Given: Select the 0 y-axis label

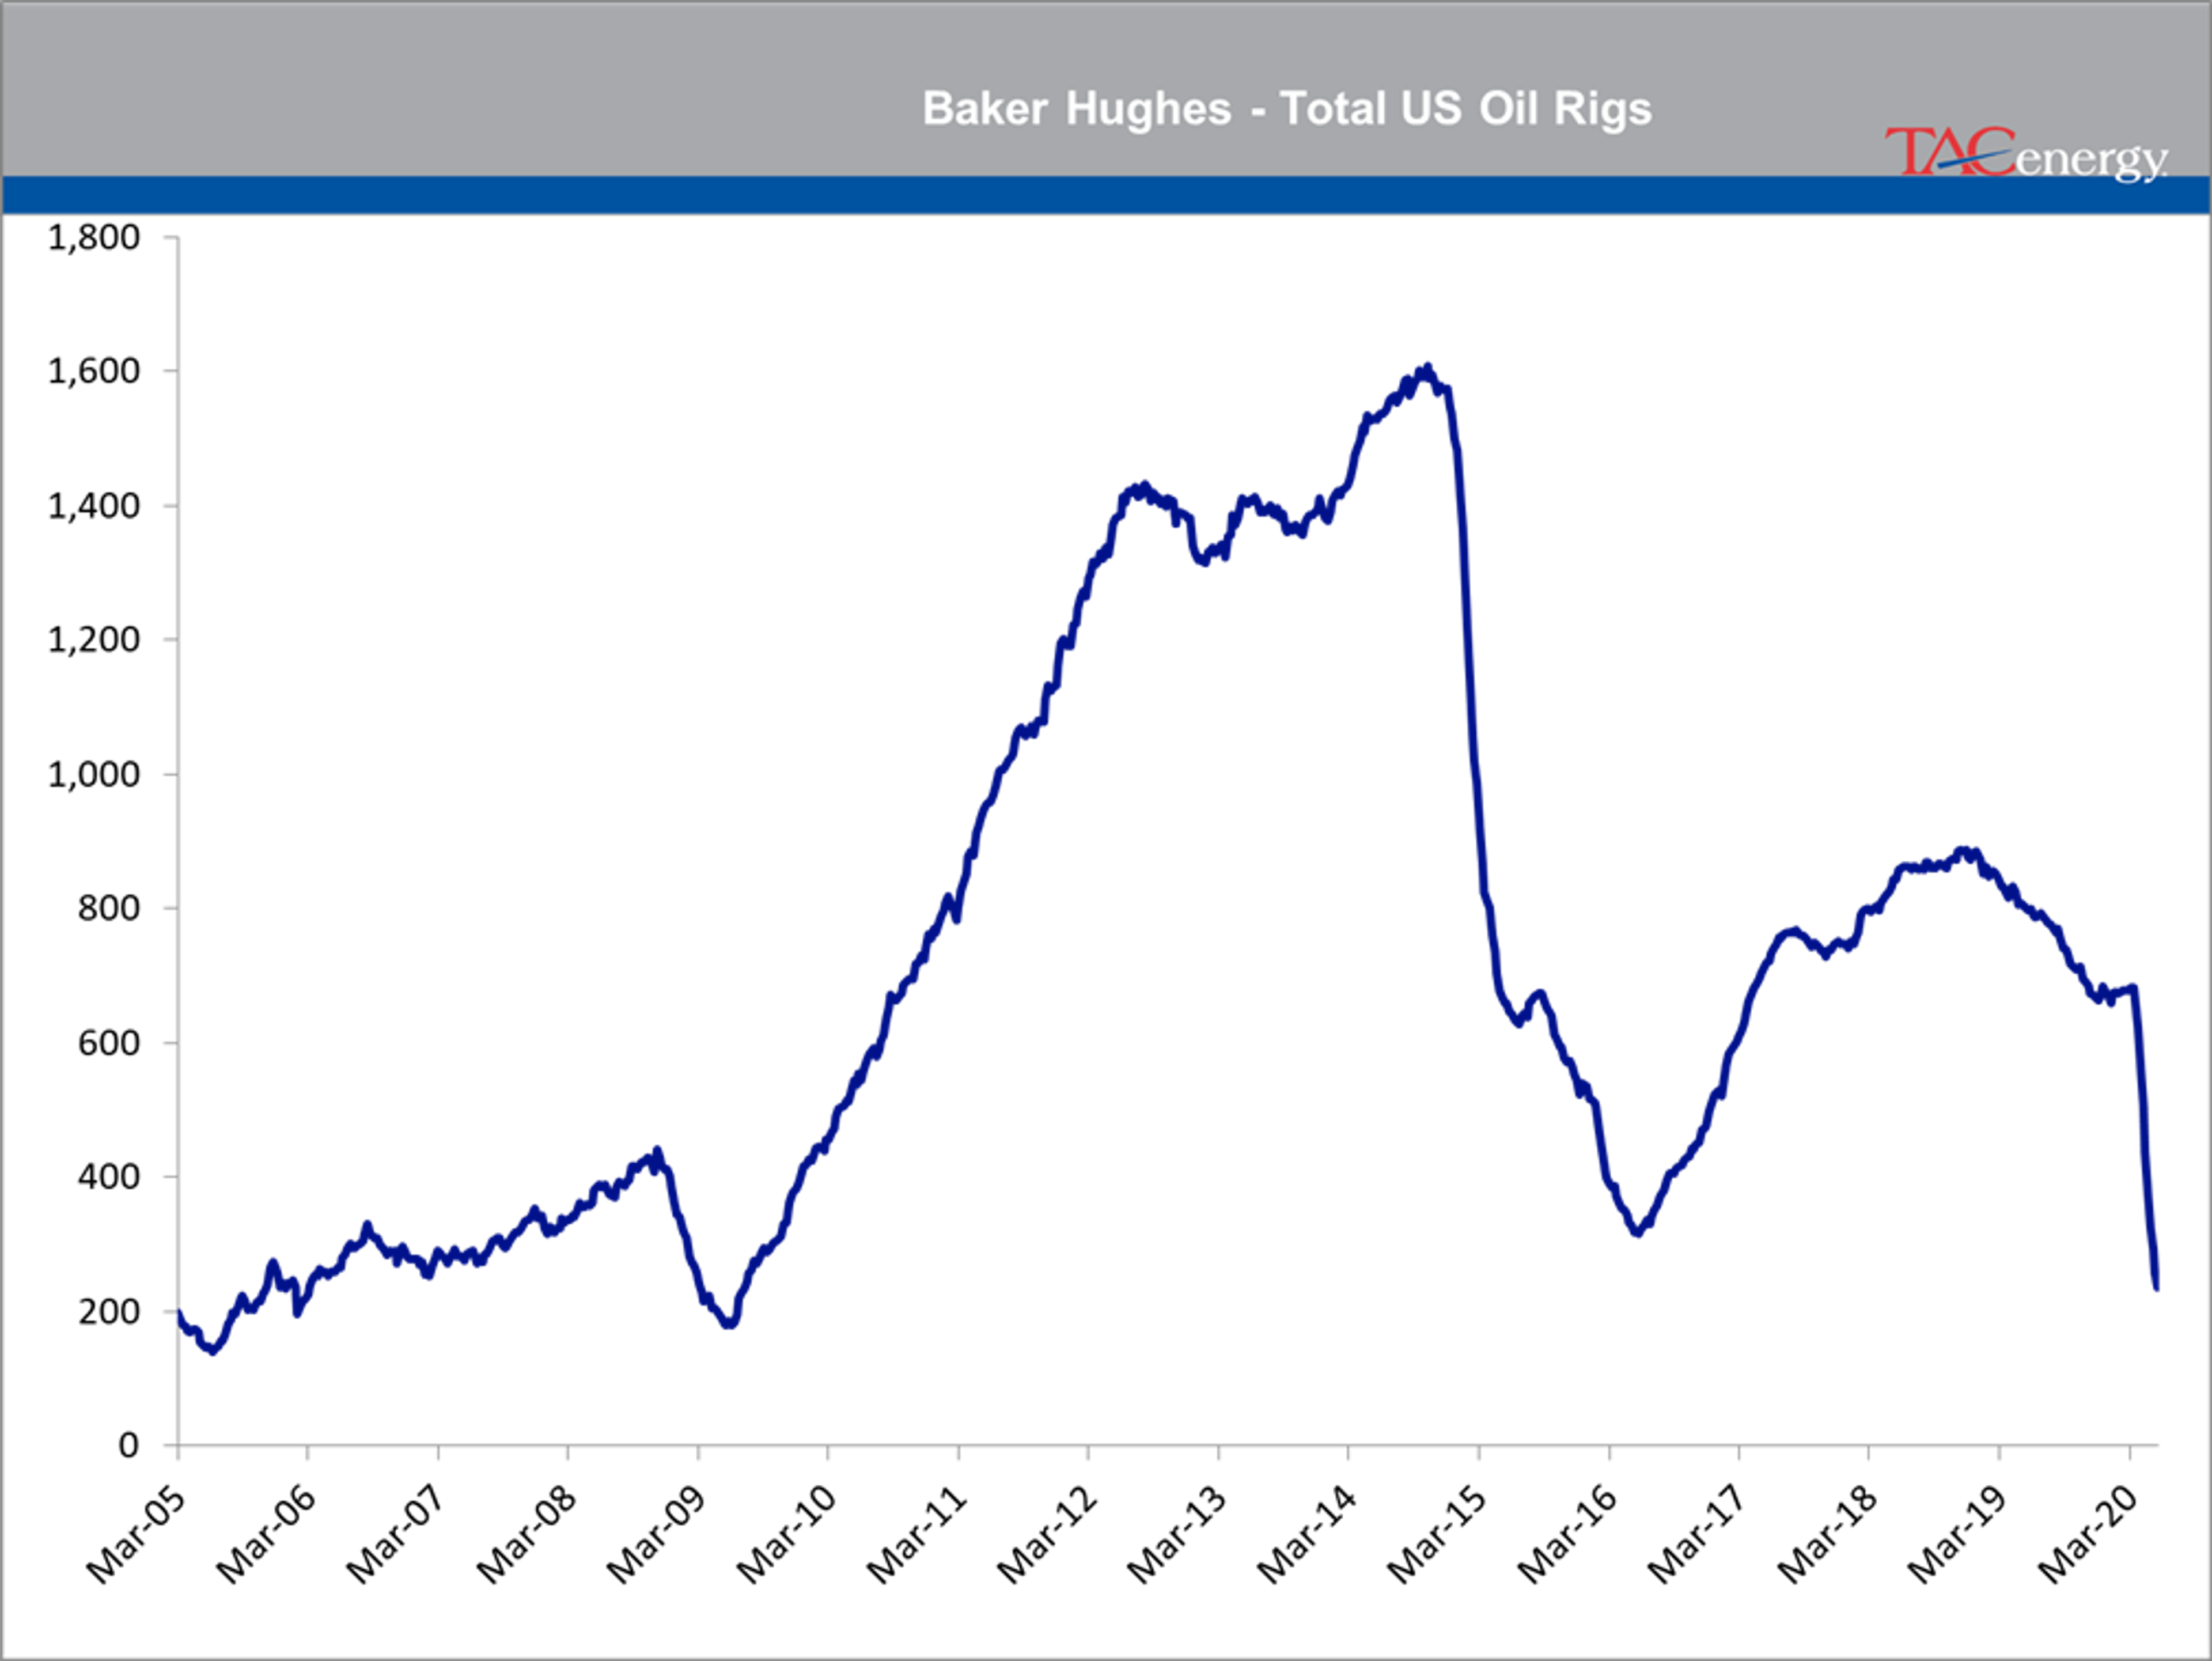Looking at the screenshot, I should [x=128, y=1445].
